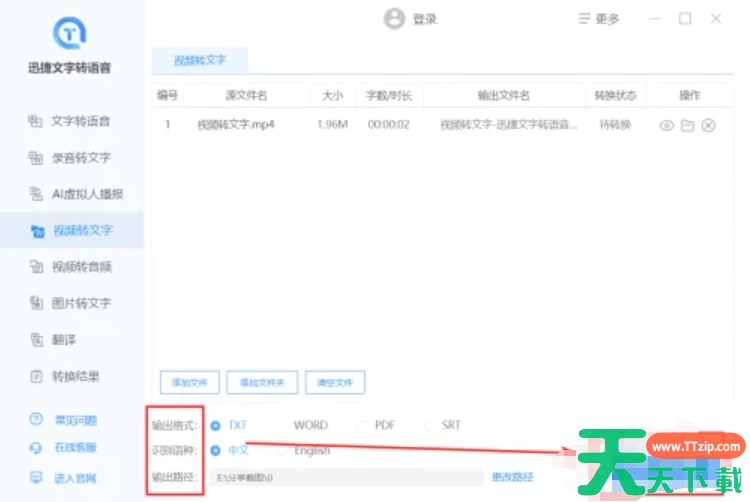This screenshot has height=502, width=750.
Task: Click the 图片转文字 sidebar icon
Action: point(36,303)
